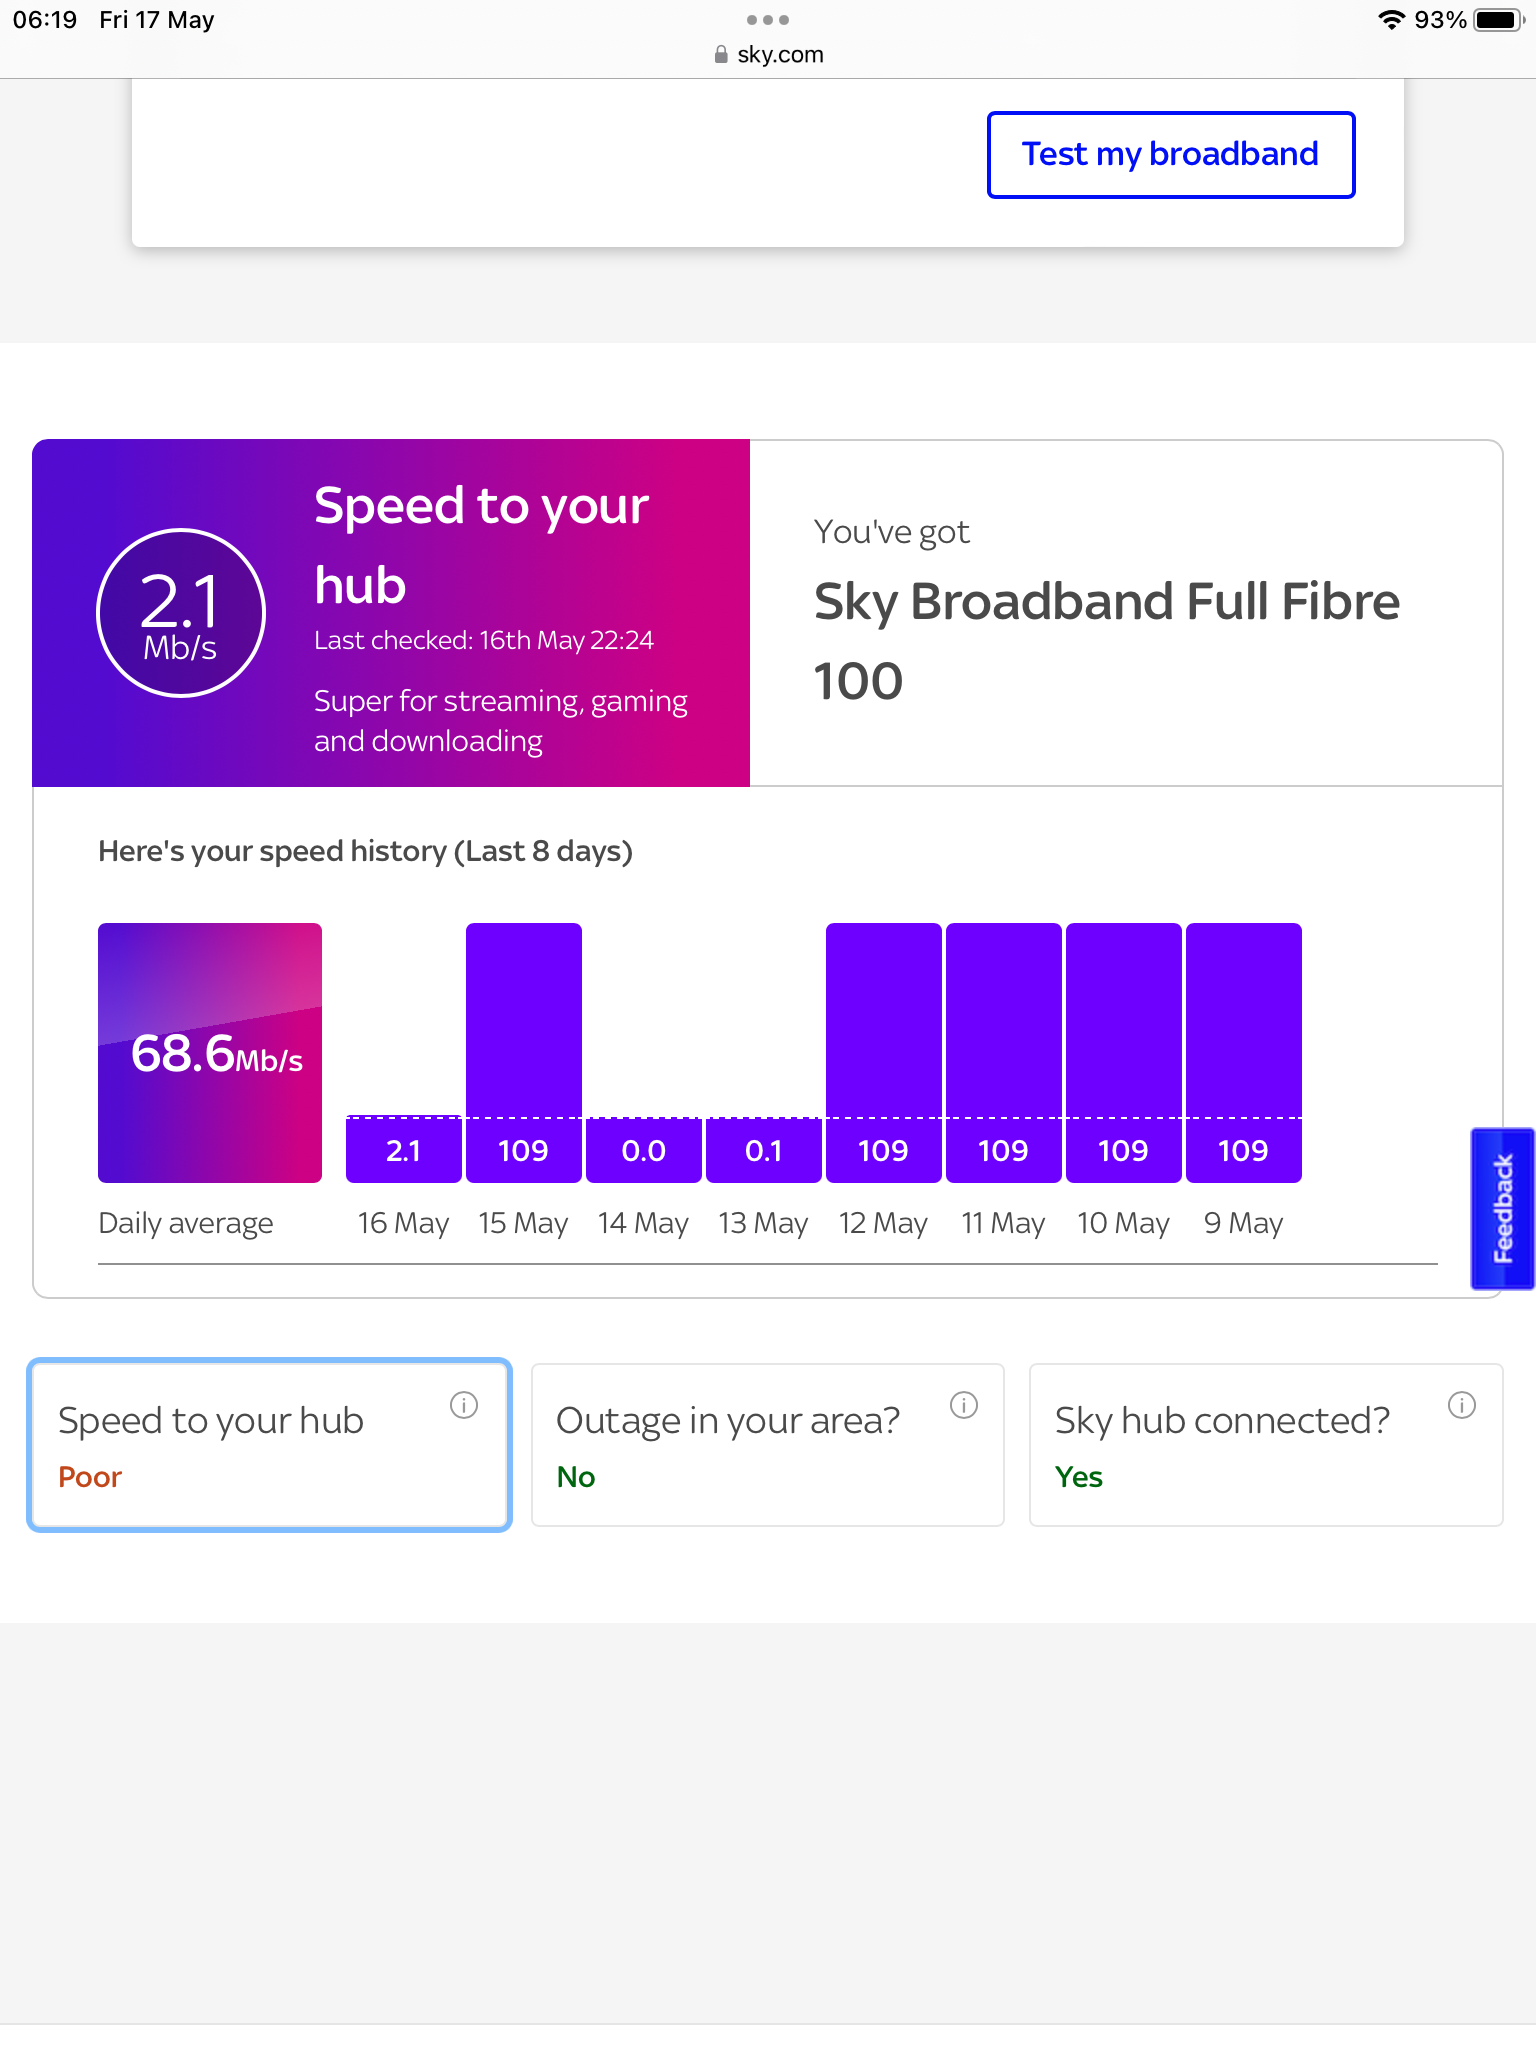Select the Outage in your area card
This screenshot has width=1536, height=2048.
click(767, 1445)
